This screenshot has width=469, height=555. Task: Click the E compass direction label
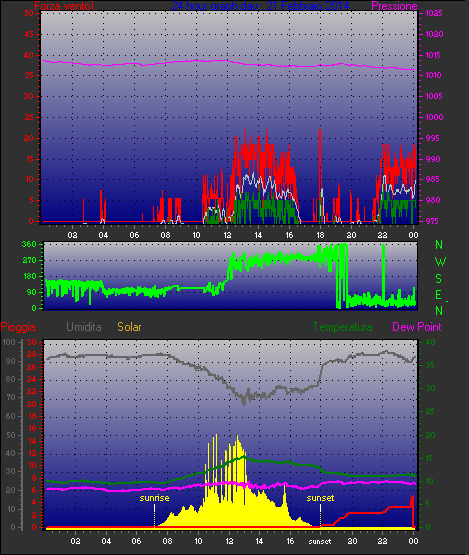pos(438,295)
